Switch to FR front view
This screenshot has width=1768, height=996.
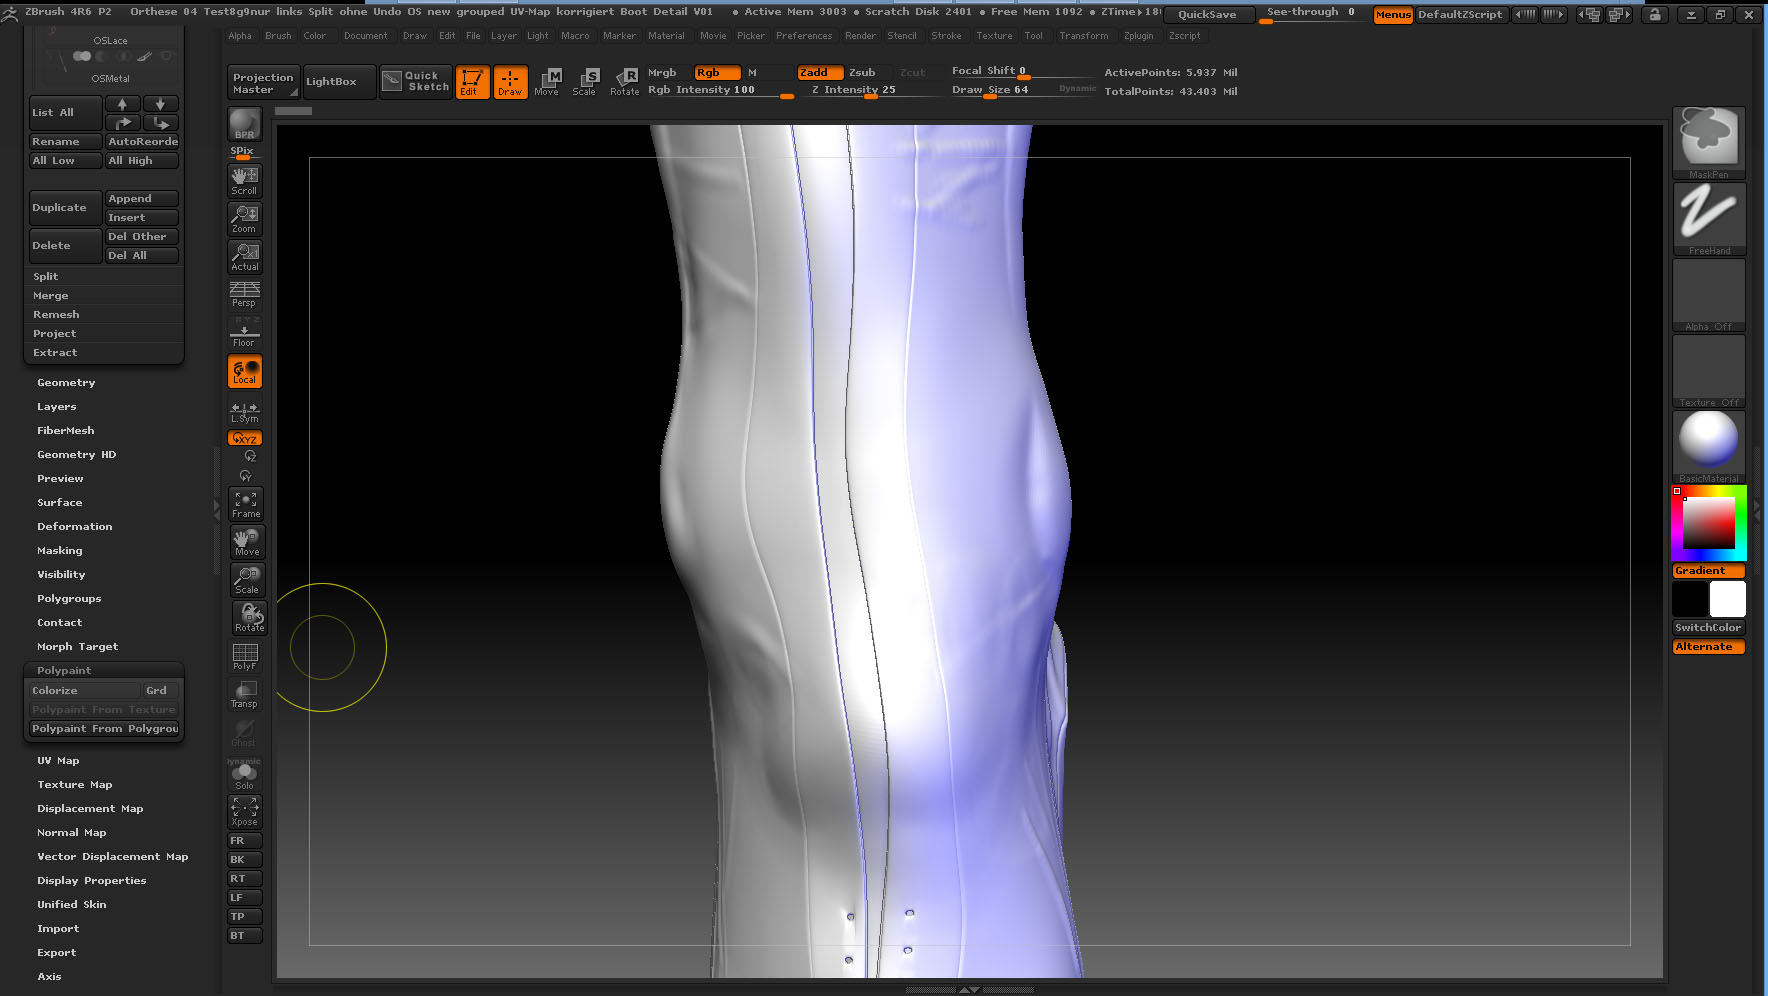[245, 841]
